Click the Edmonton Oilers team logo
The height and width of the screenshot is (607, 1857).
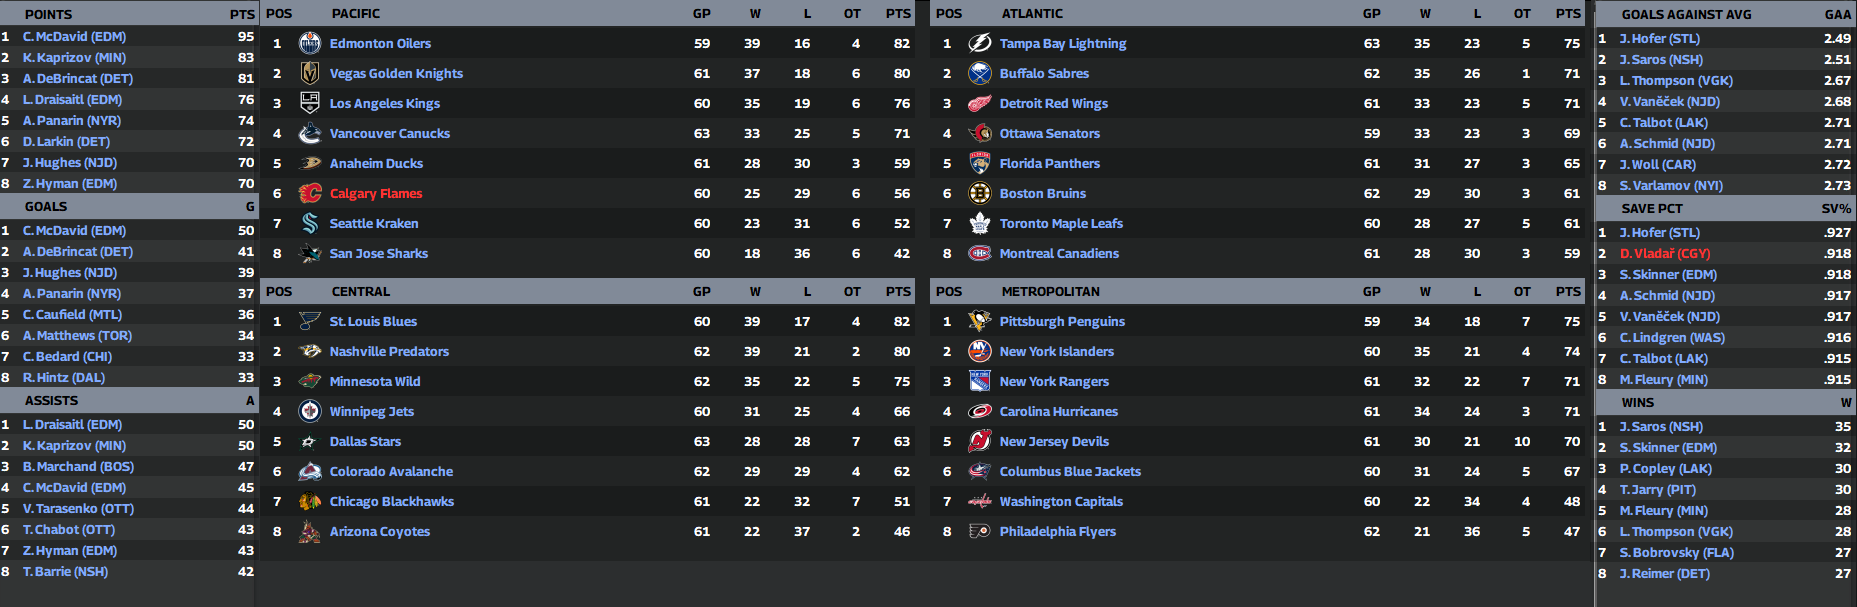click(x=310, y=43)
